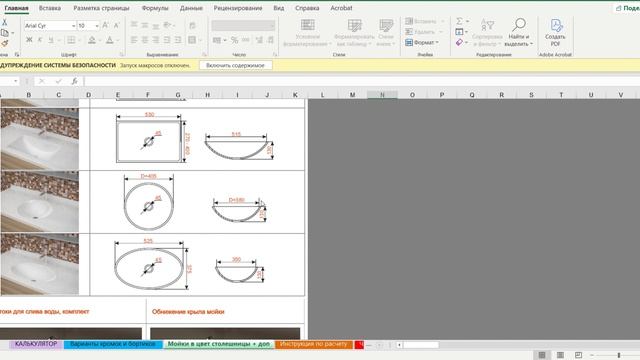
Task: Click the insert function fx icon
Action: [x=74, y=81]
